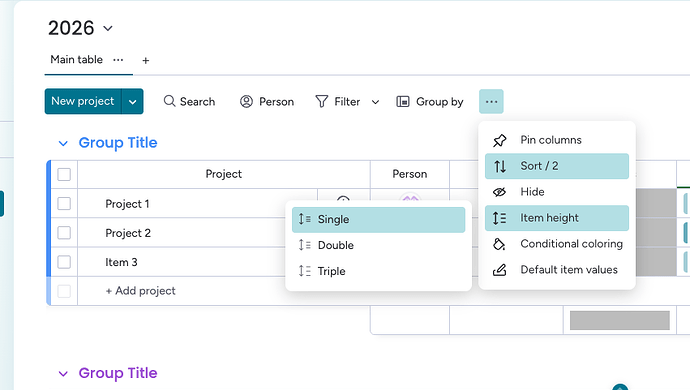
Task: Open the Person filter icon
Action: [246, 102]
